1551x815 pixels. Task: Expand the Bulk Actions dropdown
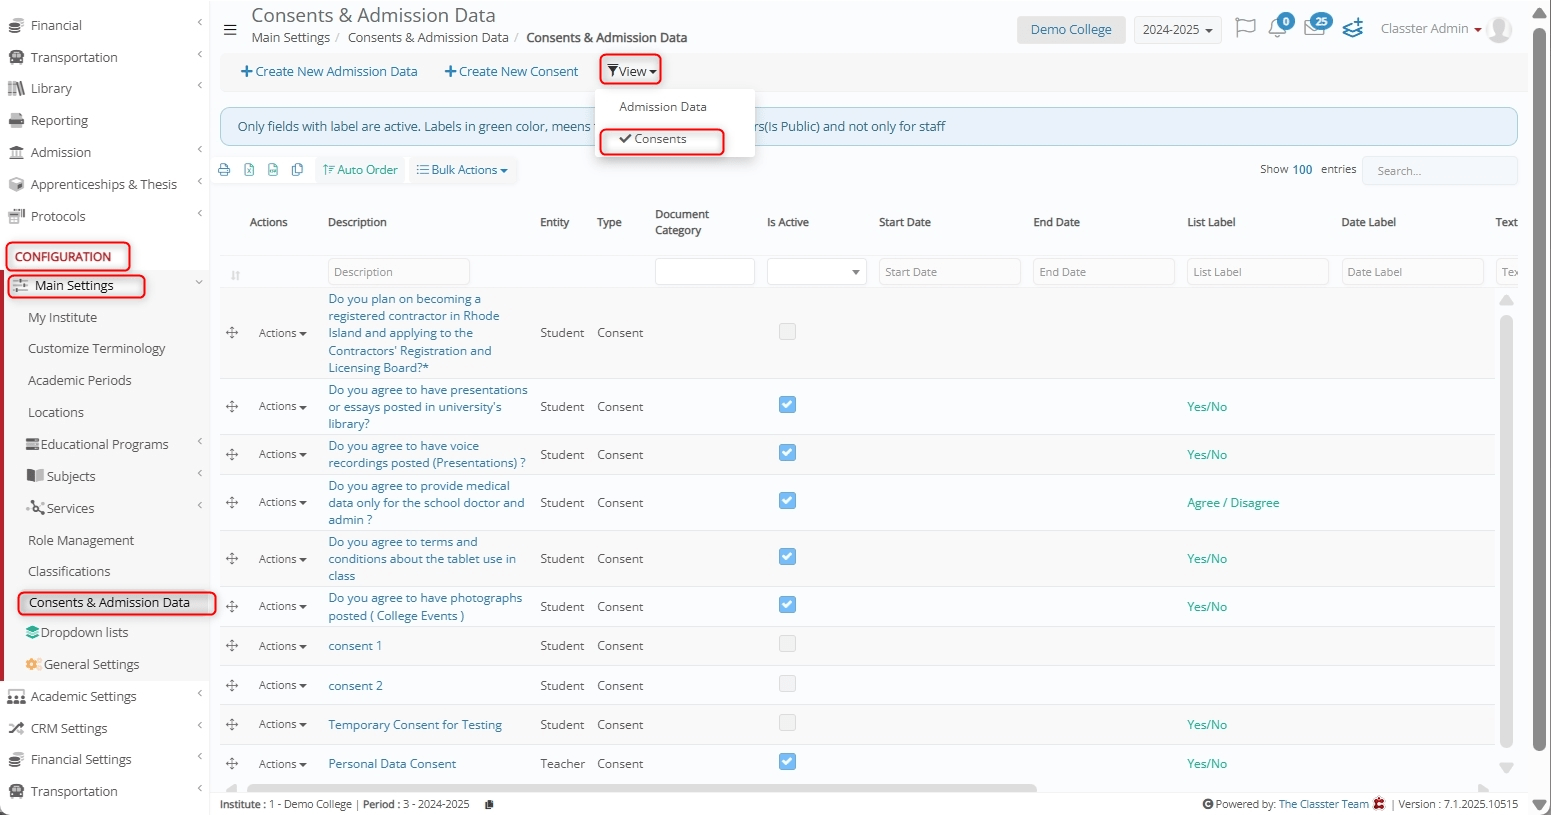click(x=462, y=170)
